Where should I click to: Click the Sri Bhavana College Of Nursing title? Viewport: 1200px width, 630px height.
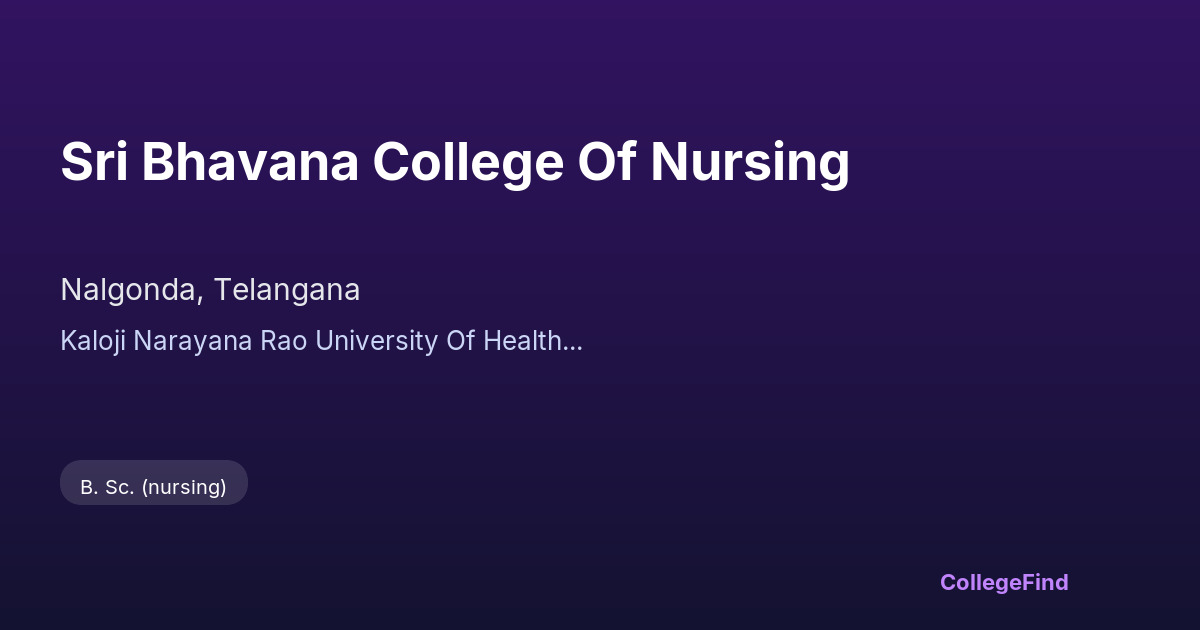coord(455,162)
